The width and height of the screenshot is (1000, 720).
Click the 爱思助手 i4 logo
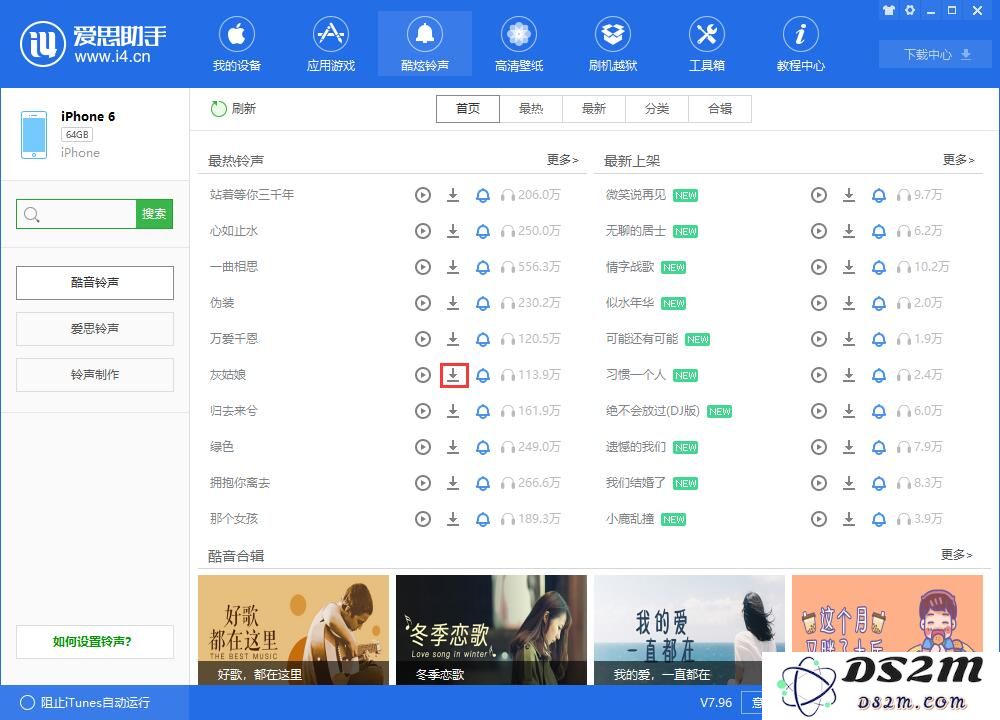(x=93, y=44)
